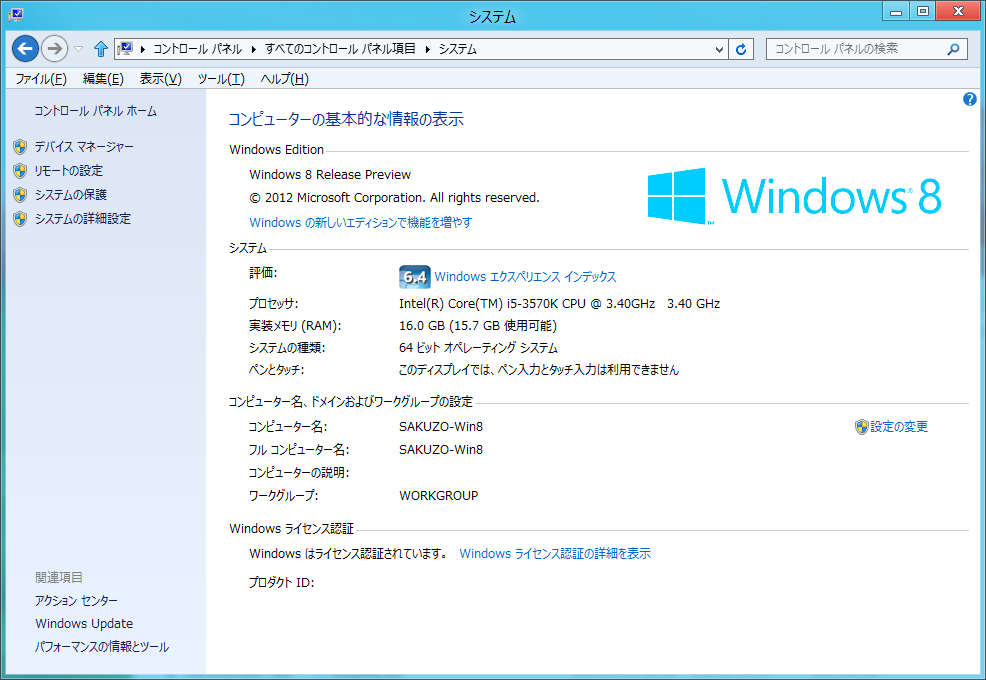Open デバイス マネージャー link
986x680 pixels.
(x=84, y=147)
